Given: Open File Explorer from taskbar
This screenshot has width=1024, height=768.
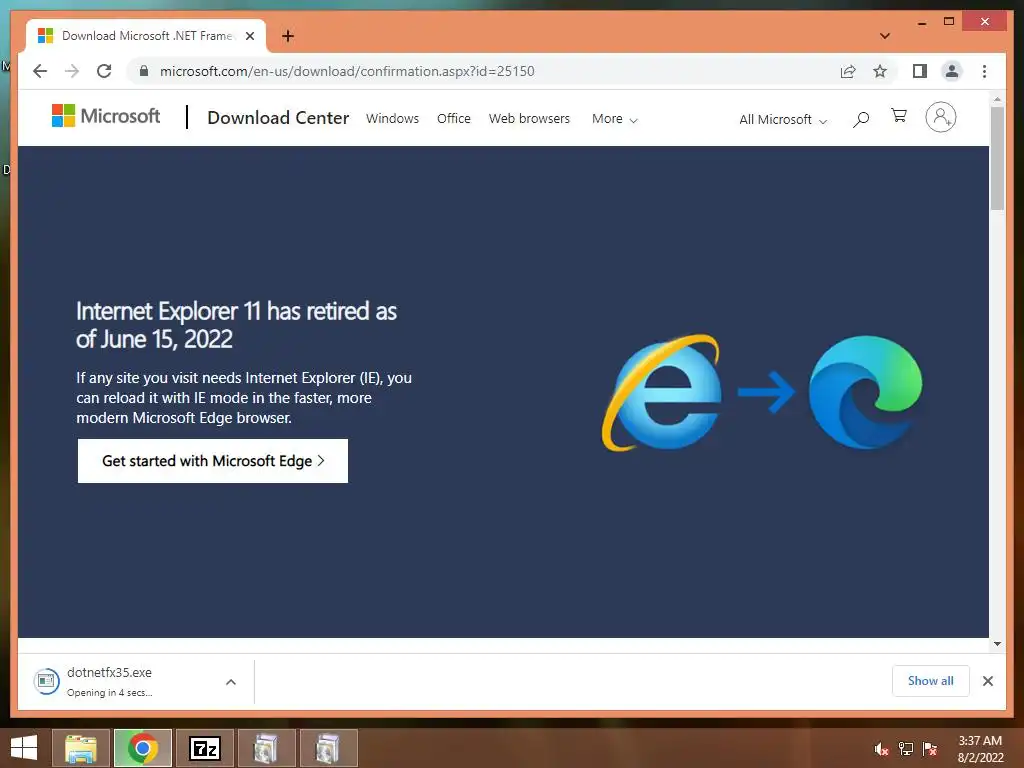Looking at the screenshot, I should coord(80,748).
